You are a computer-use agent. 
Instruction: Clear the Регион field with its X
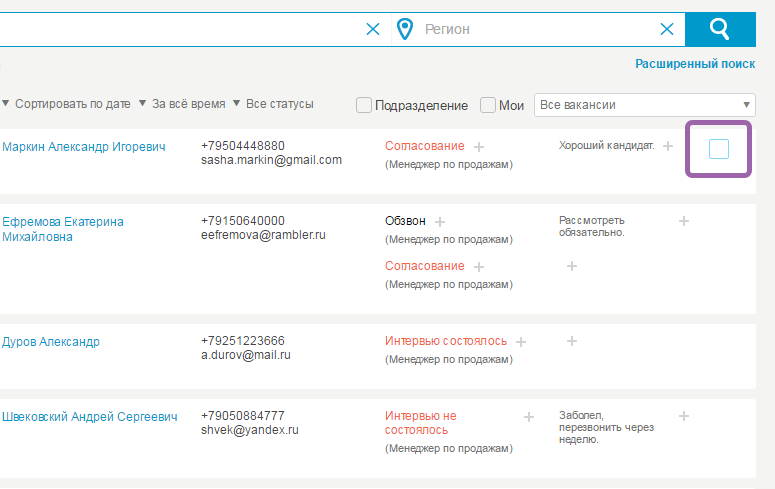coord(667,29)
